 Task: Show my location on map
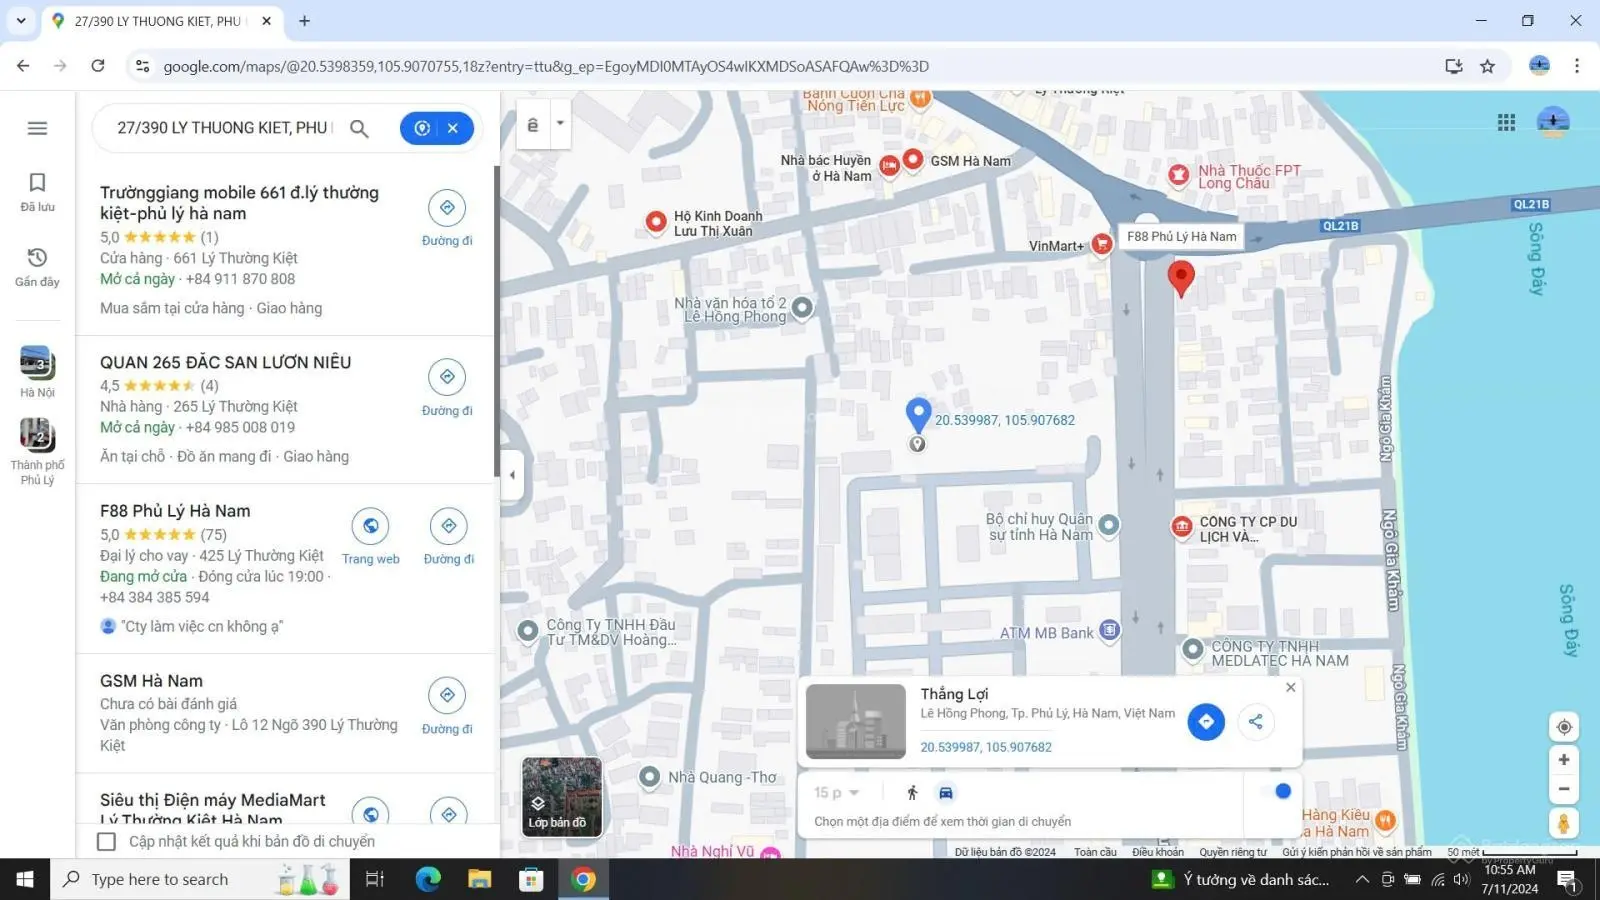(x=1564, y=727)
